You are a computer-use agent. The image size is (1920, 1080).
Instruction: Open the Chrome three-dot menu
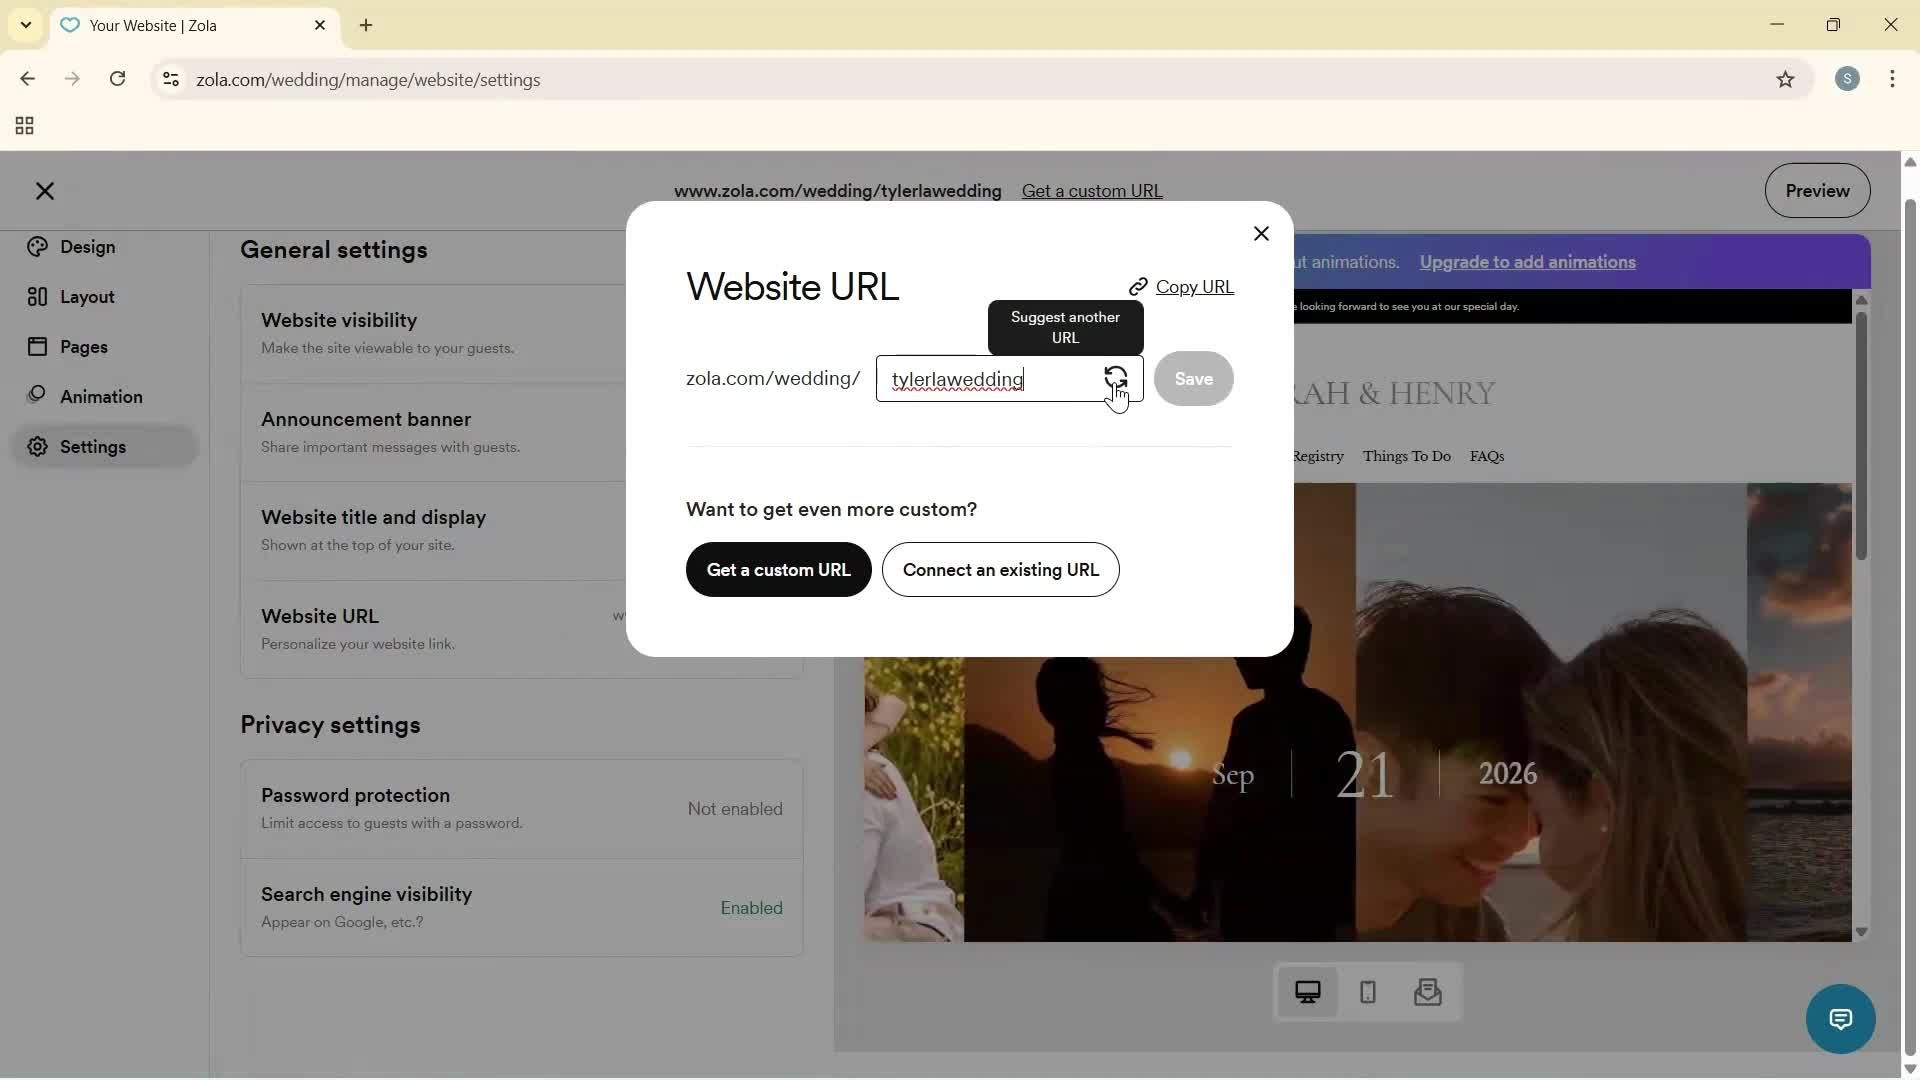click(x=1893, y=79)
